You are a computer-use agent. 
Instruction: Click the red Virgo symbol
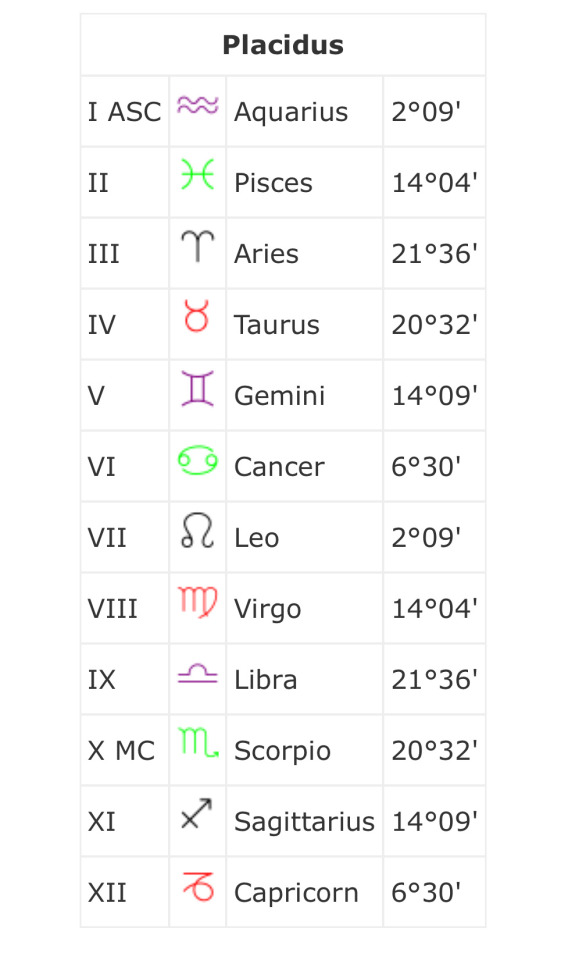pyautogui.click(x=197, y=601)
